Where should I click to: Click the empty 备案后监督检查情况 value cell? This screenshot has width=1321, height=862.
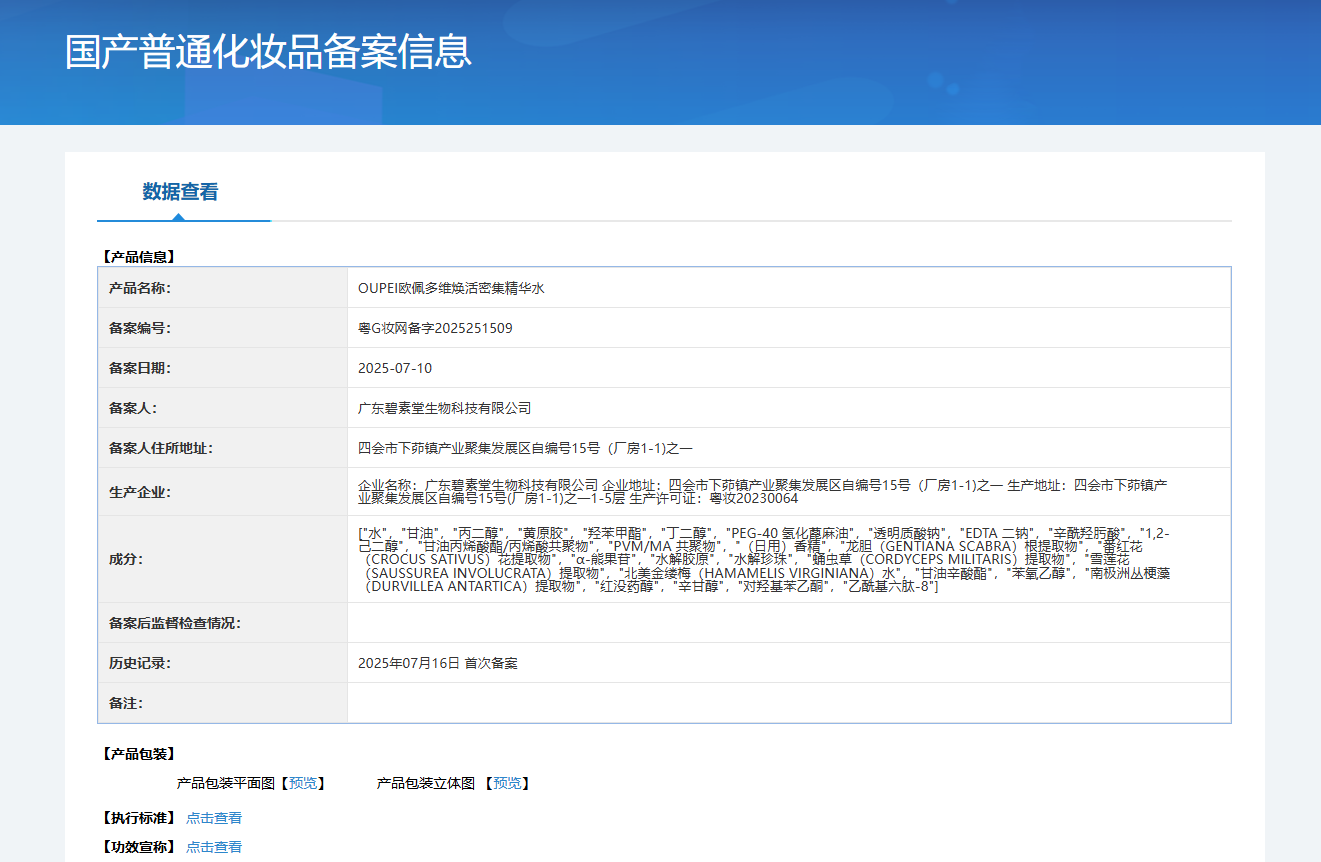click(788, 623)
